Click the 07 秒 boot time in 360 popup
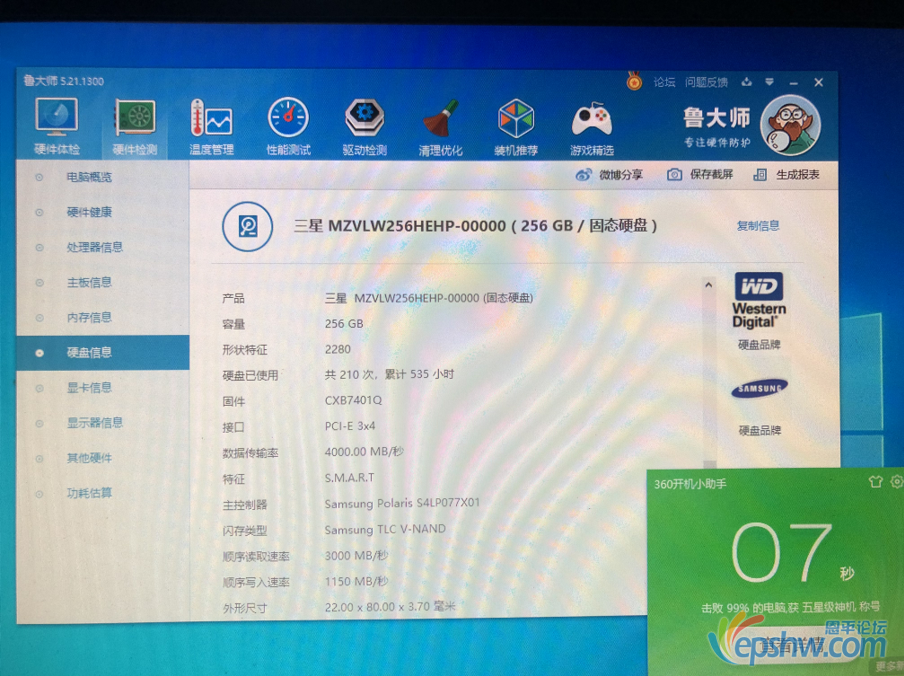Screen dimensions: 904x676 792,552
